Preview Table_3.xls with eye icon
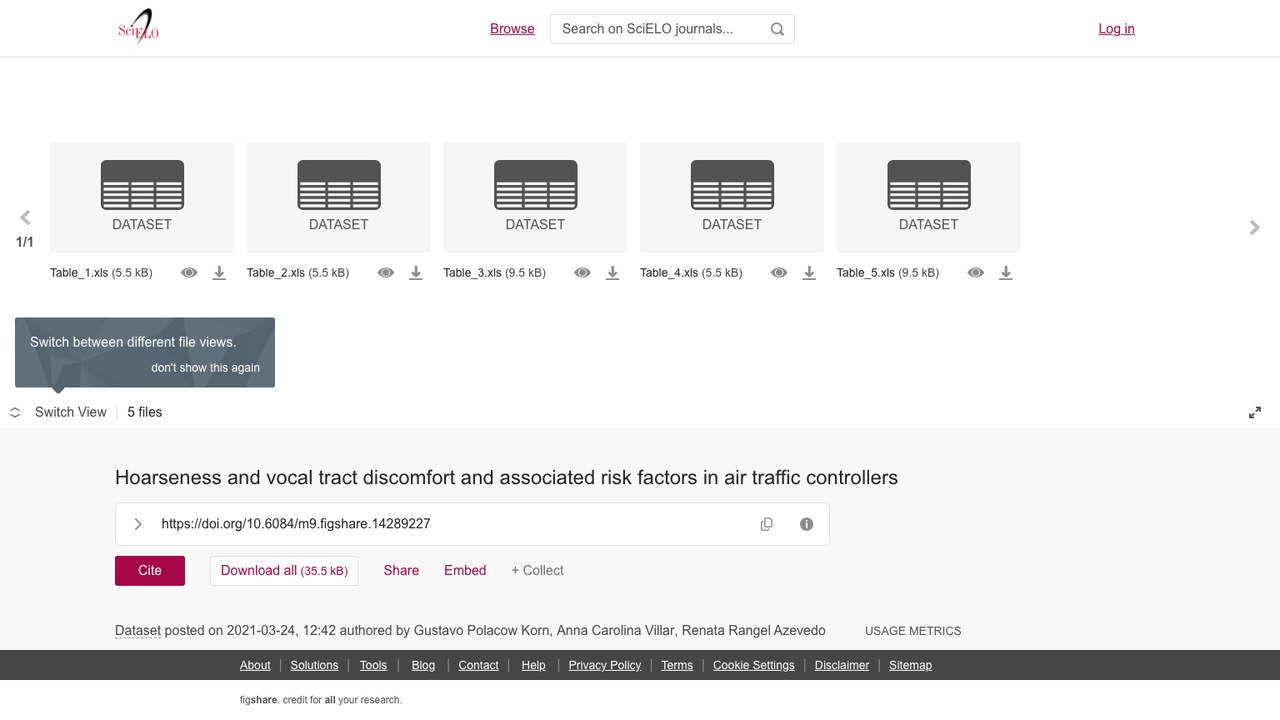 [582, 273]
